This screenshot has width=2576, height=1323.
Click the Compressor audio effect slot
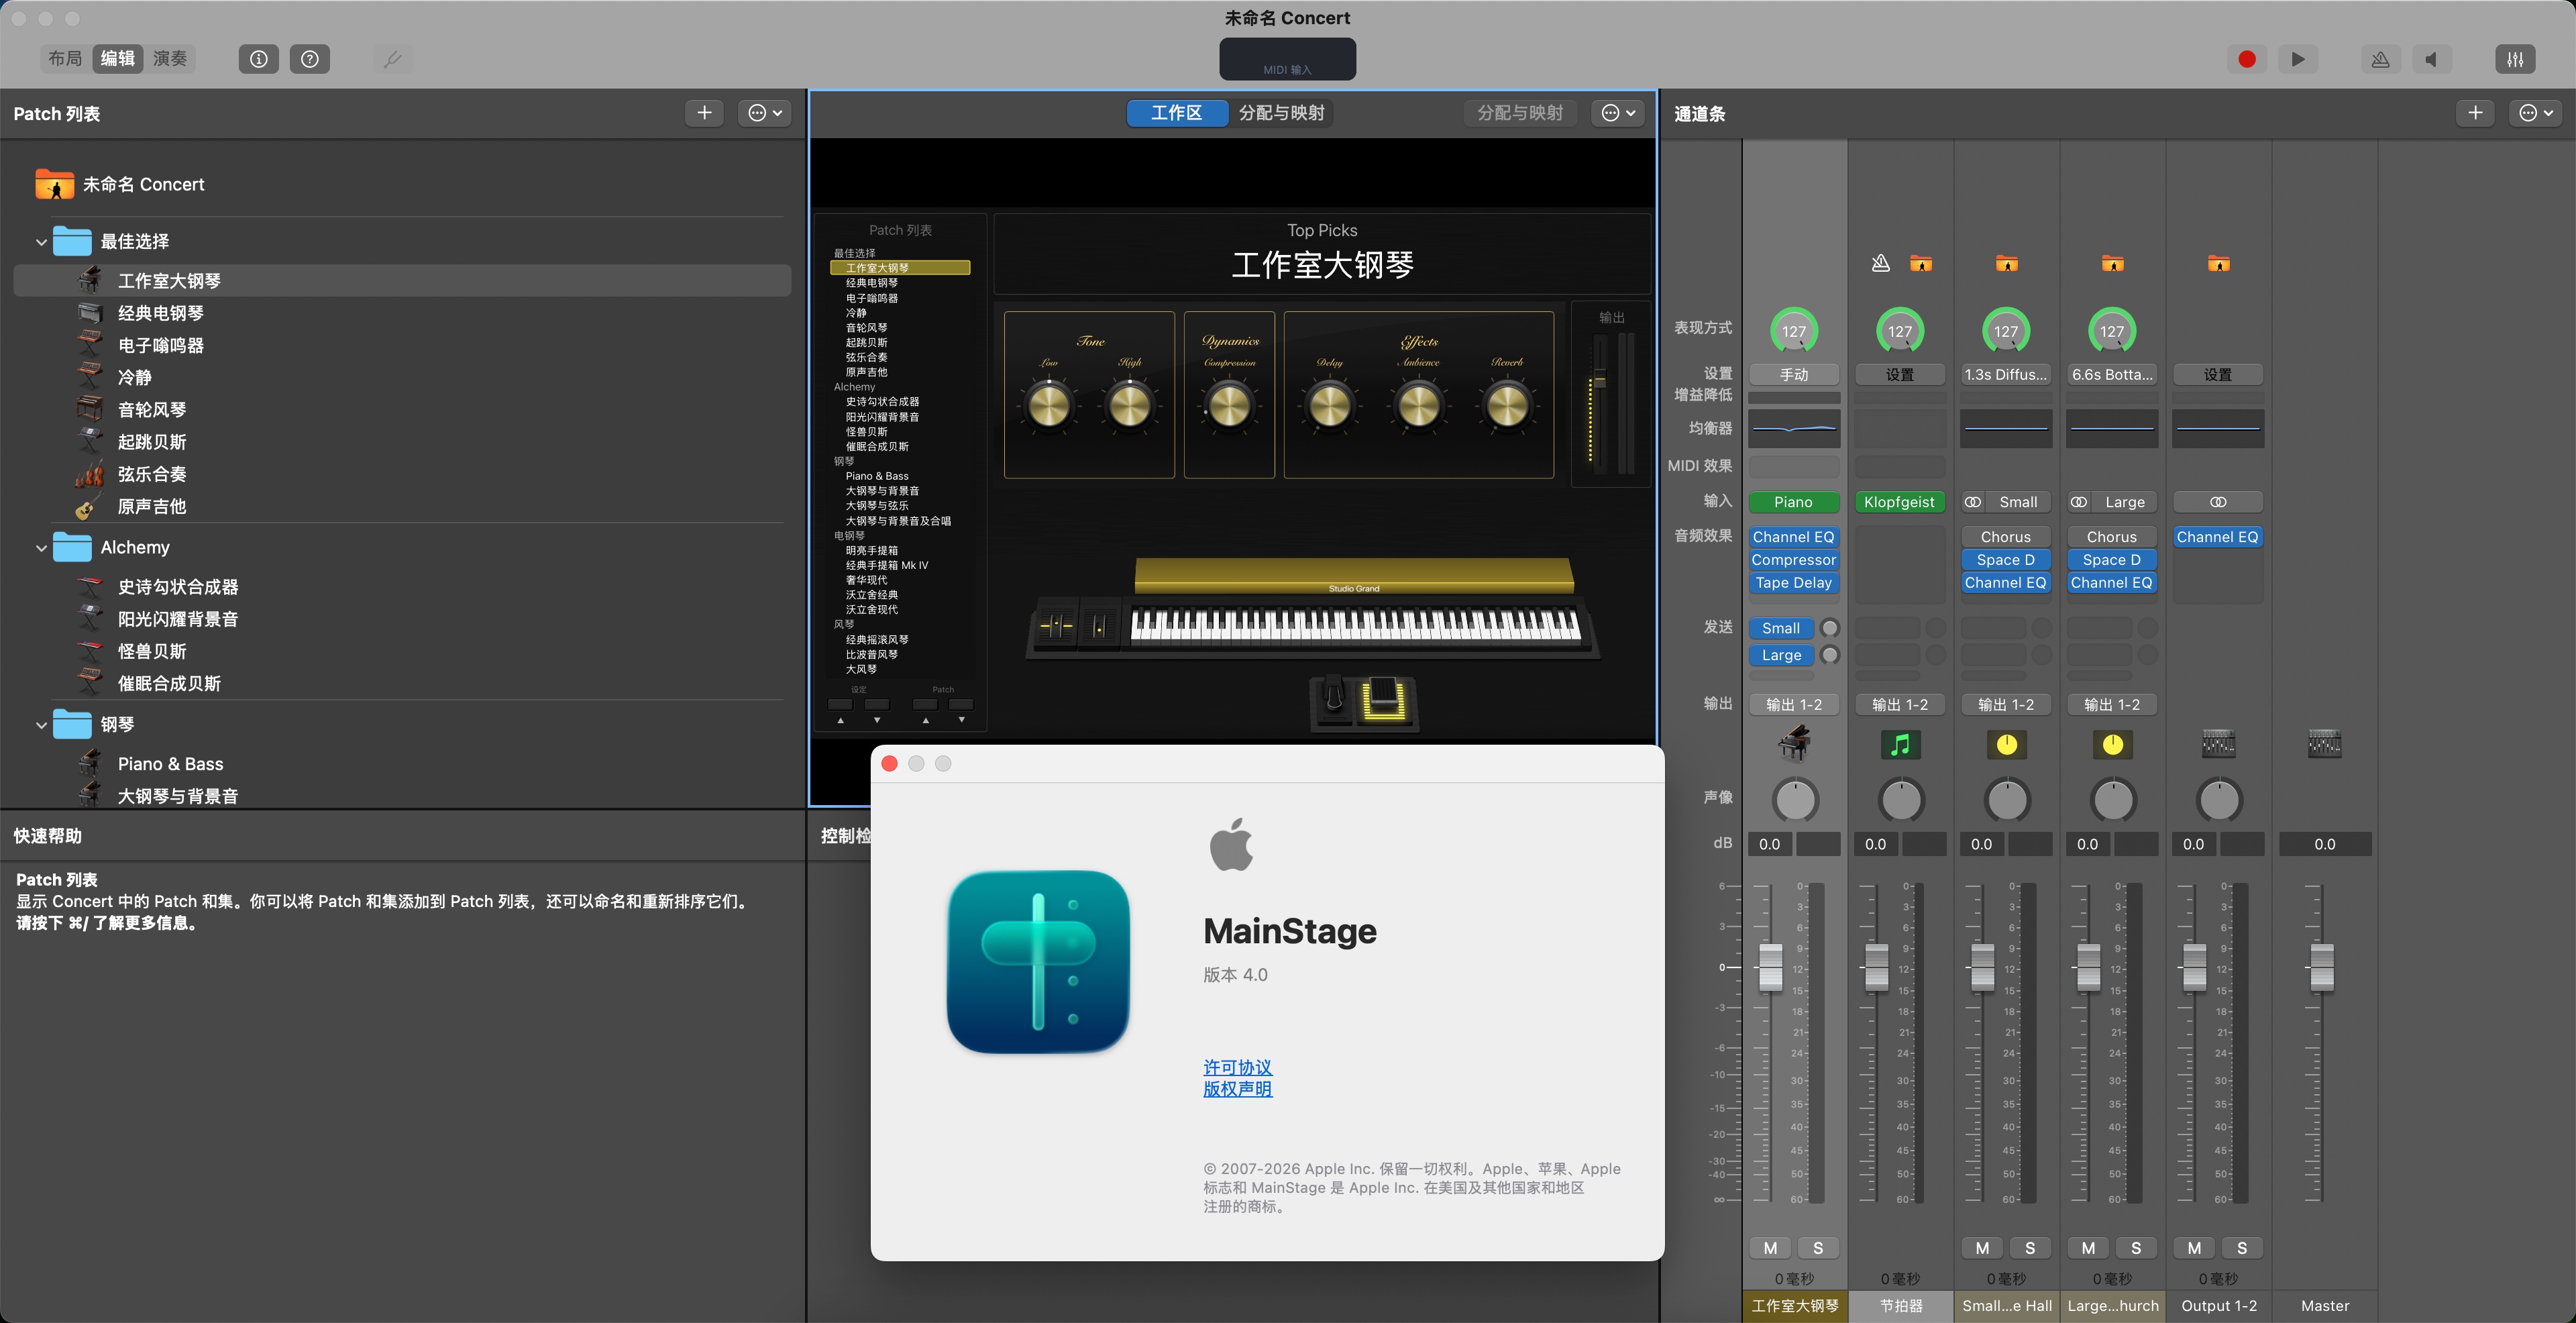[x=1793, y=560]
